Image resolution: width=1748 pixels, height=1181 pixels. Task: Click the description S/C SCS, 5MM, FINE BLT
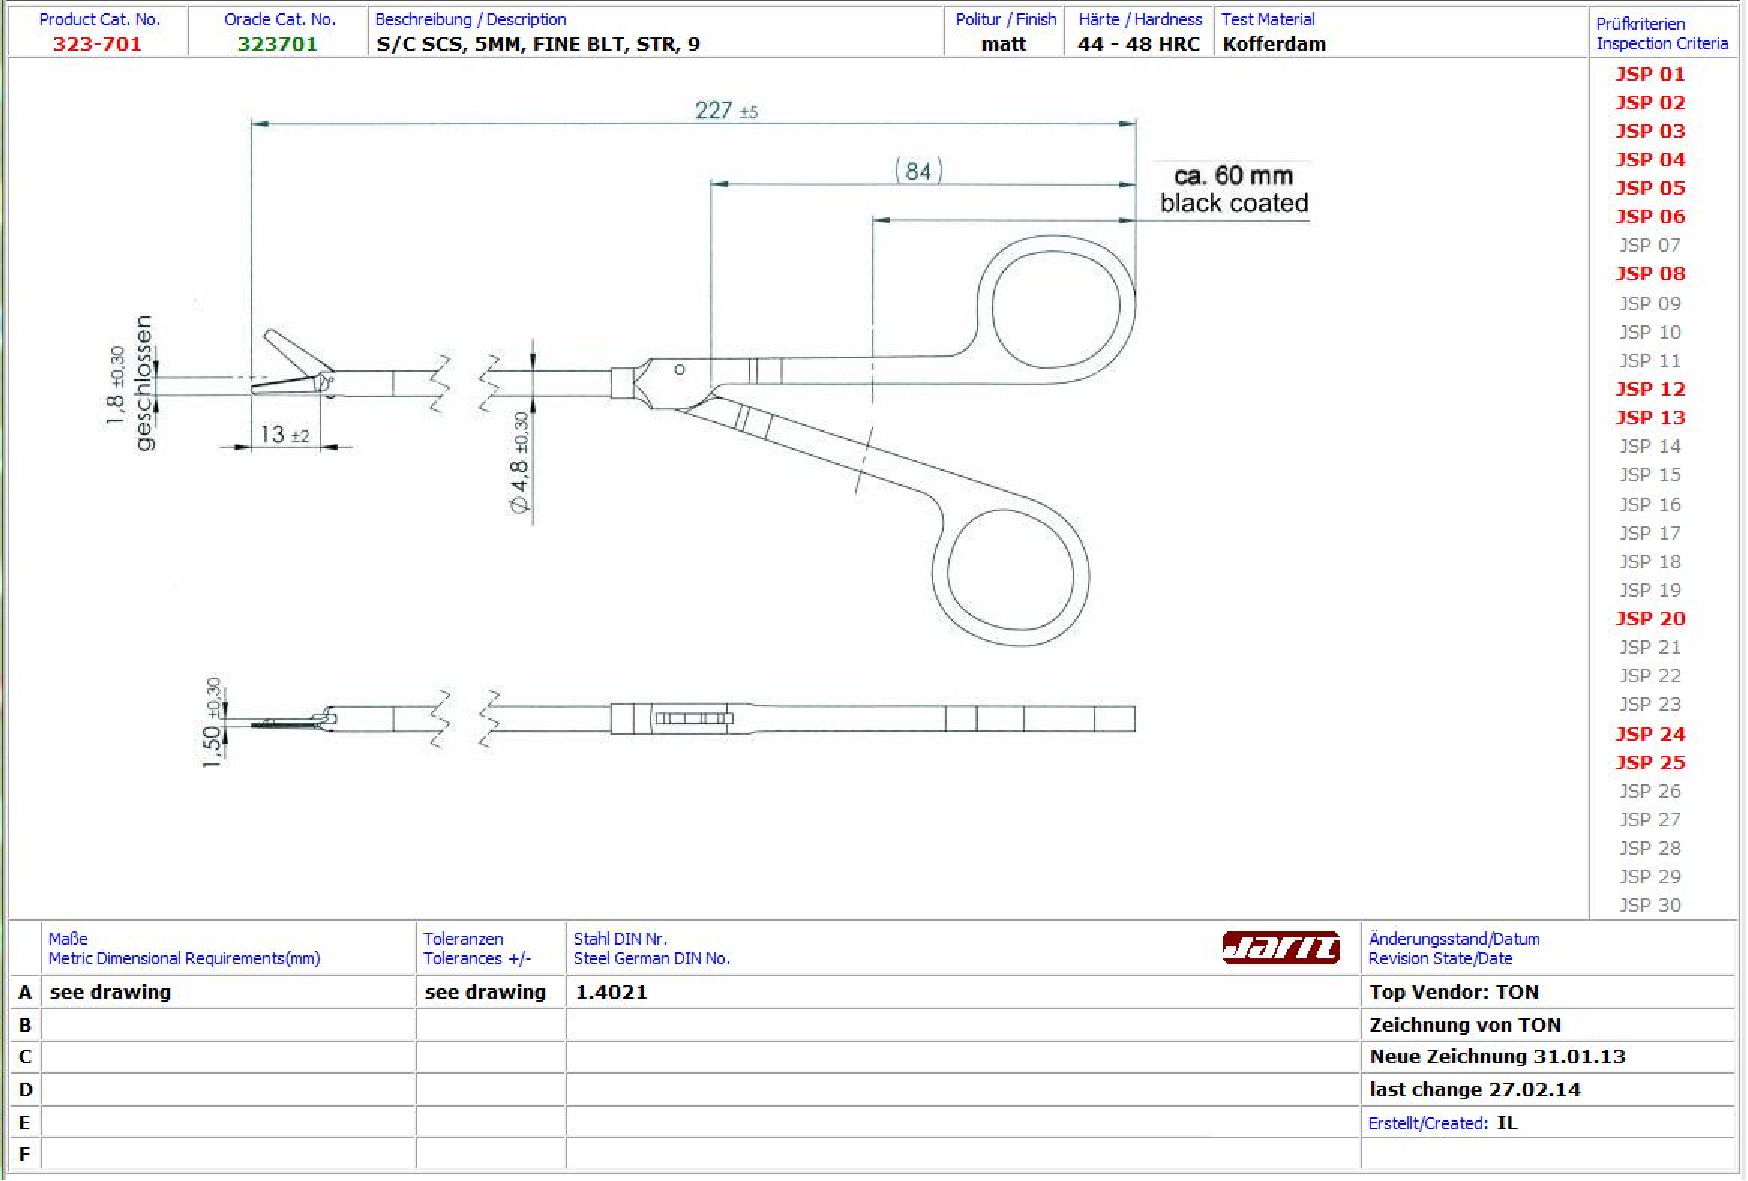538,44
